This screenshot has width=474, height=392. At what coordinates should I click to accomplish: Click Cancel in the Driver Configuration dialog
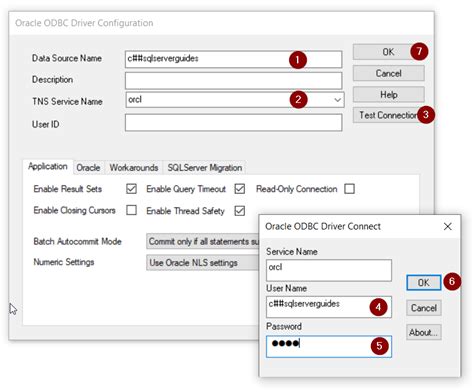pos(389,73)
